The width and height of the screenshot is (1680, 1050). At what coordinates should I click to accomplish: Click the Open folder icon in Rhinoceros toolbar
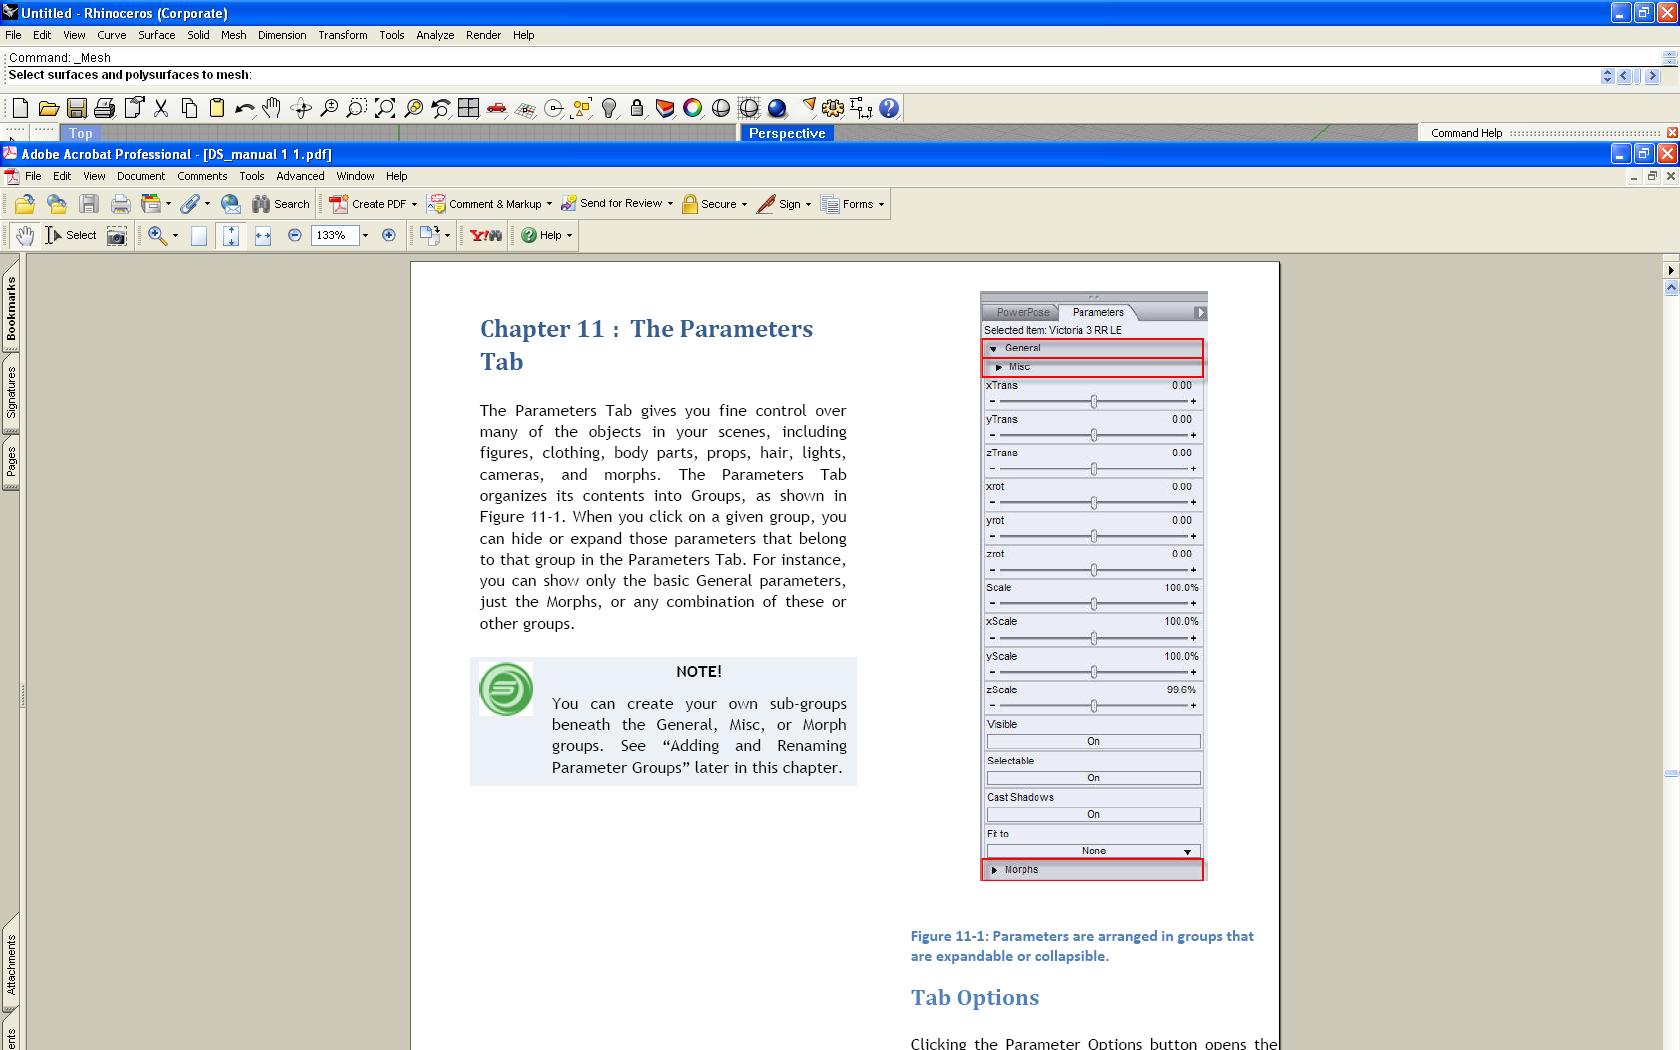click(x=48, y=108)
